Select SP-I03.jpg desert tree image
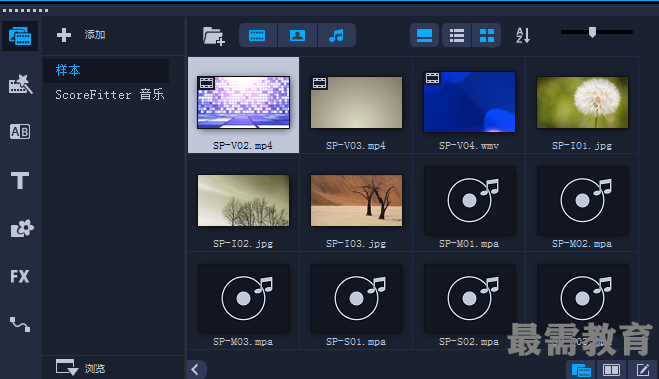The image size is (659, 379). [x=356, y=200]
